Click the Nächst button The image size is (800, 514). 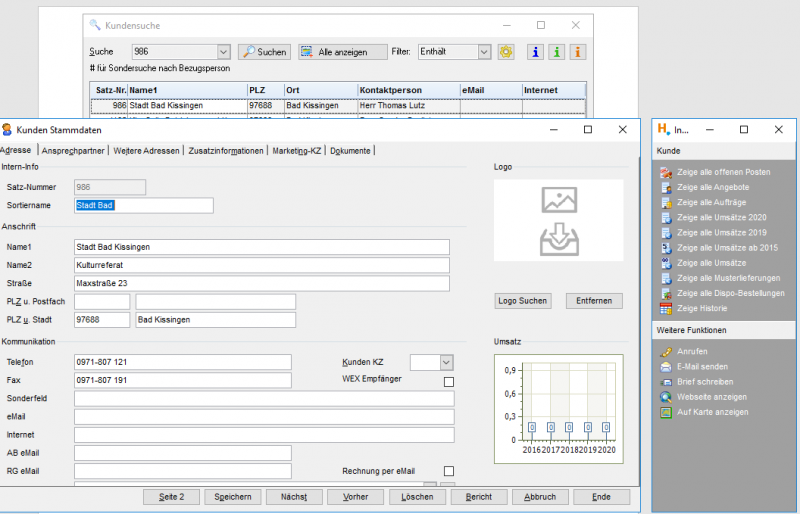[x=294, y=497]
